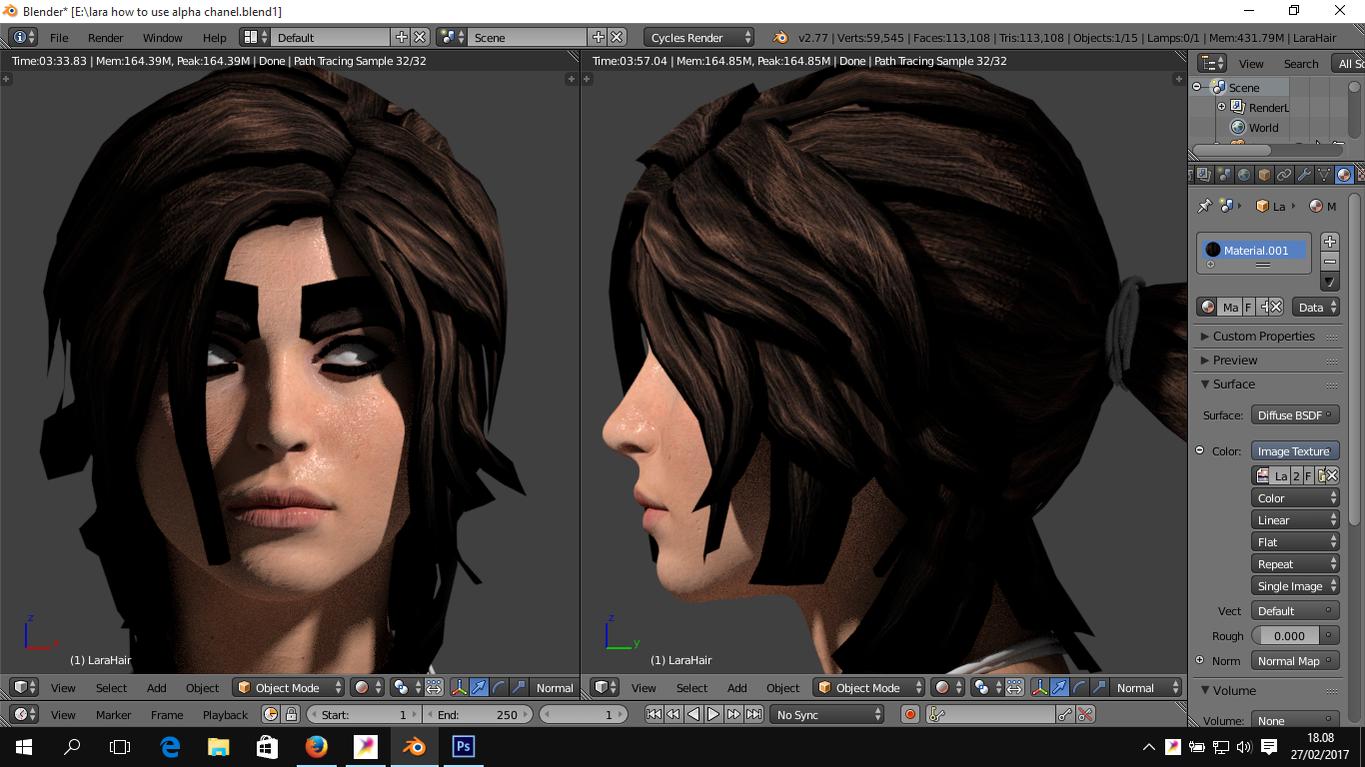
Task: Open the Constraints chain-link properties tab
Action: tap(1284, 175)
